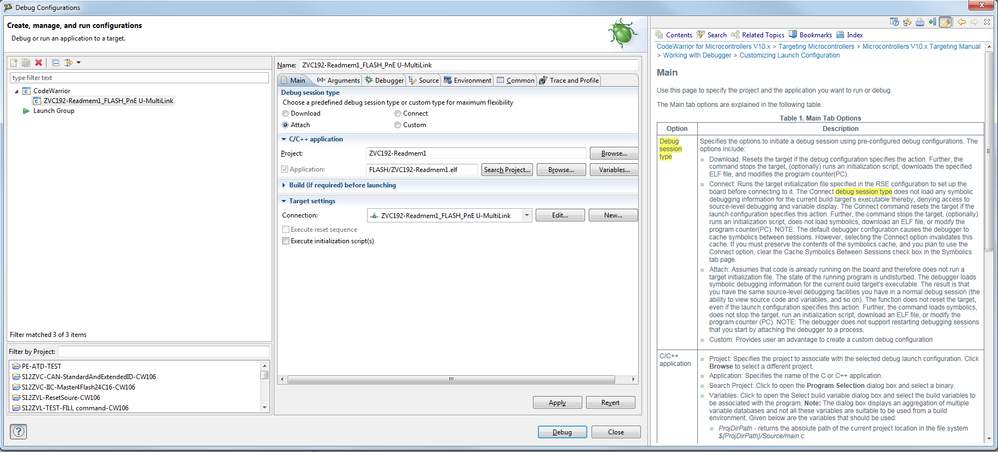This screenshot has width=998, height=452.
Task: Click the Project name input field
Action: [x=476, y=153]
